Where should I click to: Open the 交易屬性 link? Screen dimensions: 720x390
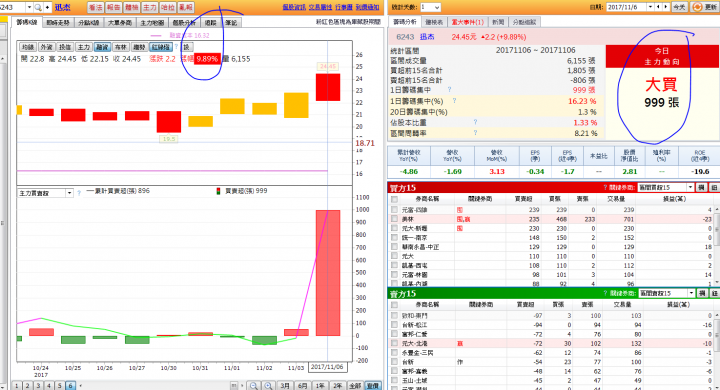[320, 7]
